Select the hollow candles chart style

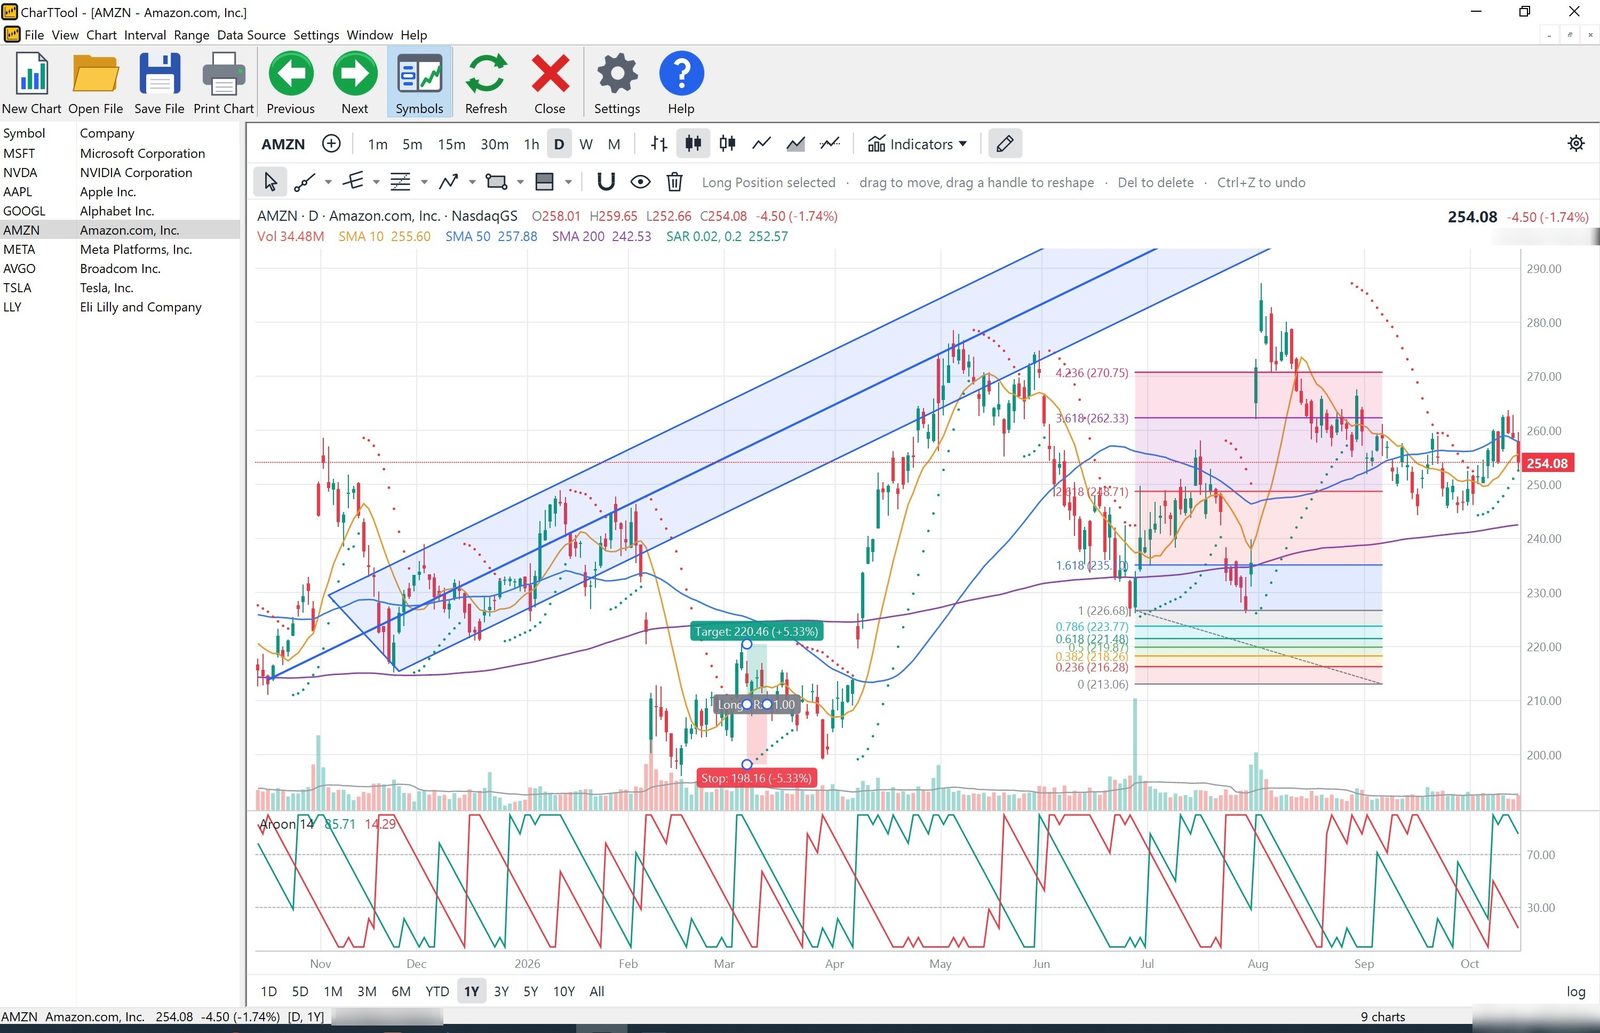(727, 144)
